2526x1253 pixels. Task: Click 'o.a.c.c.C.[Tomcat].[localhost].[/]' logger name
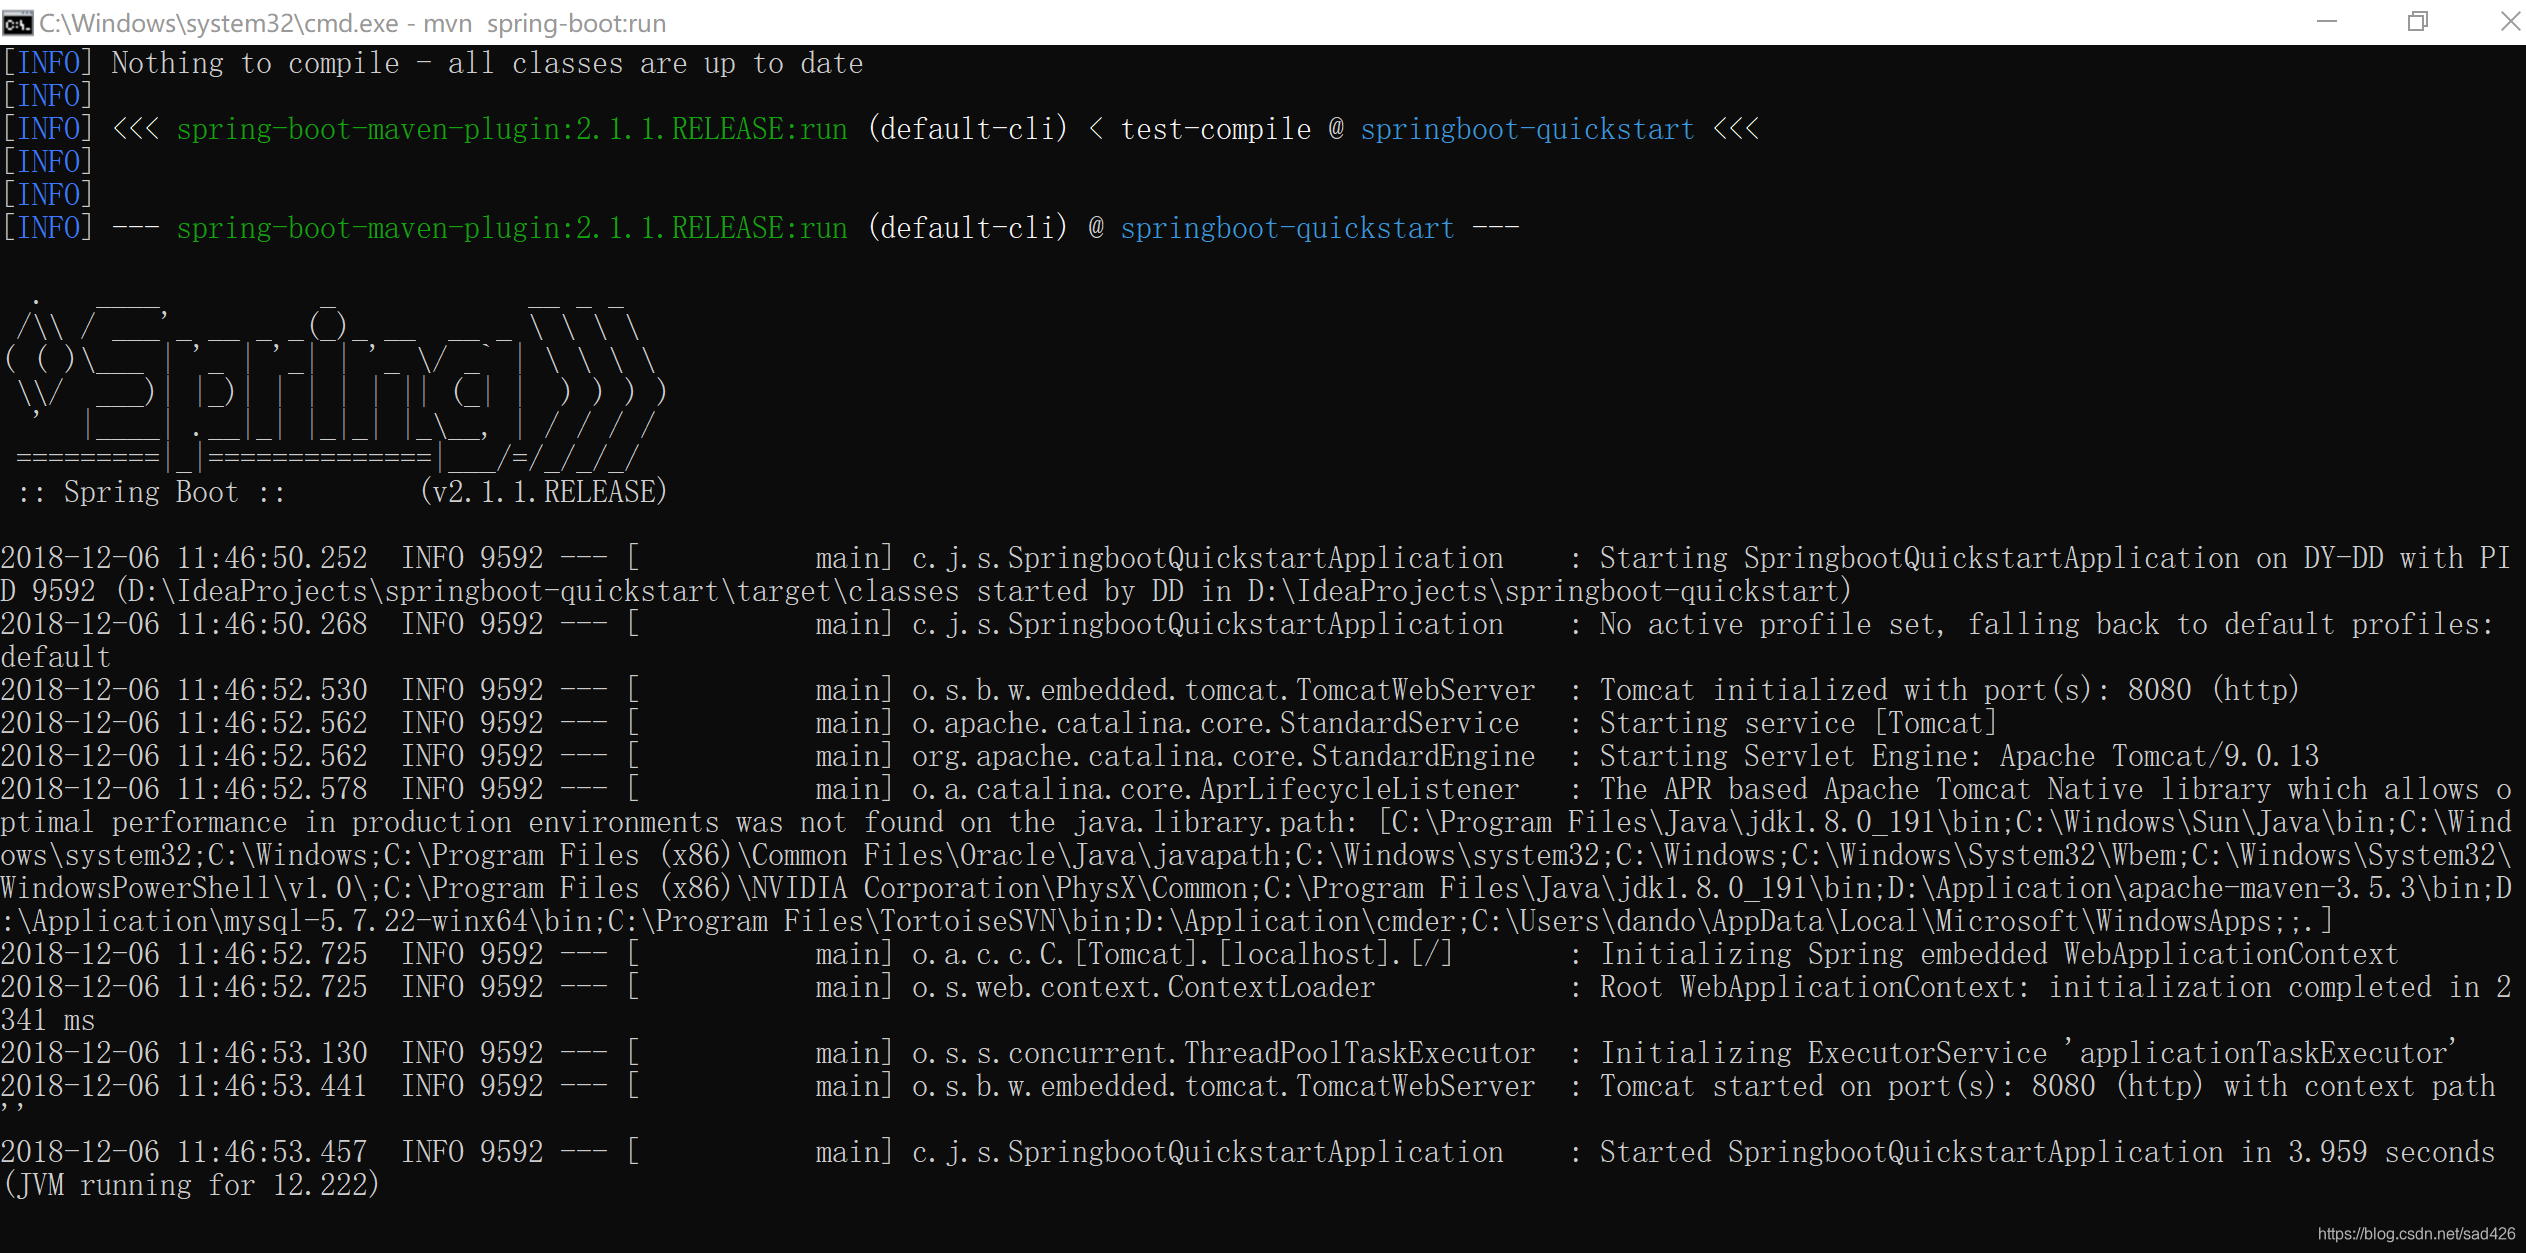tap(1182, 954)
